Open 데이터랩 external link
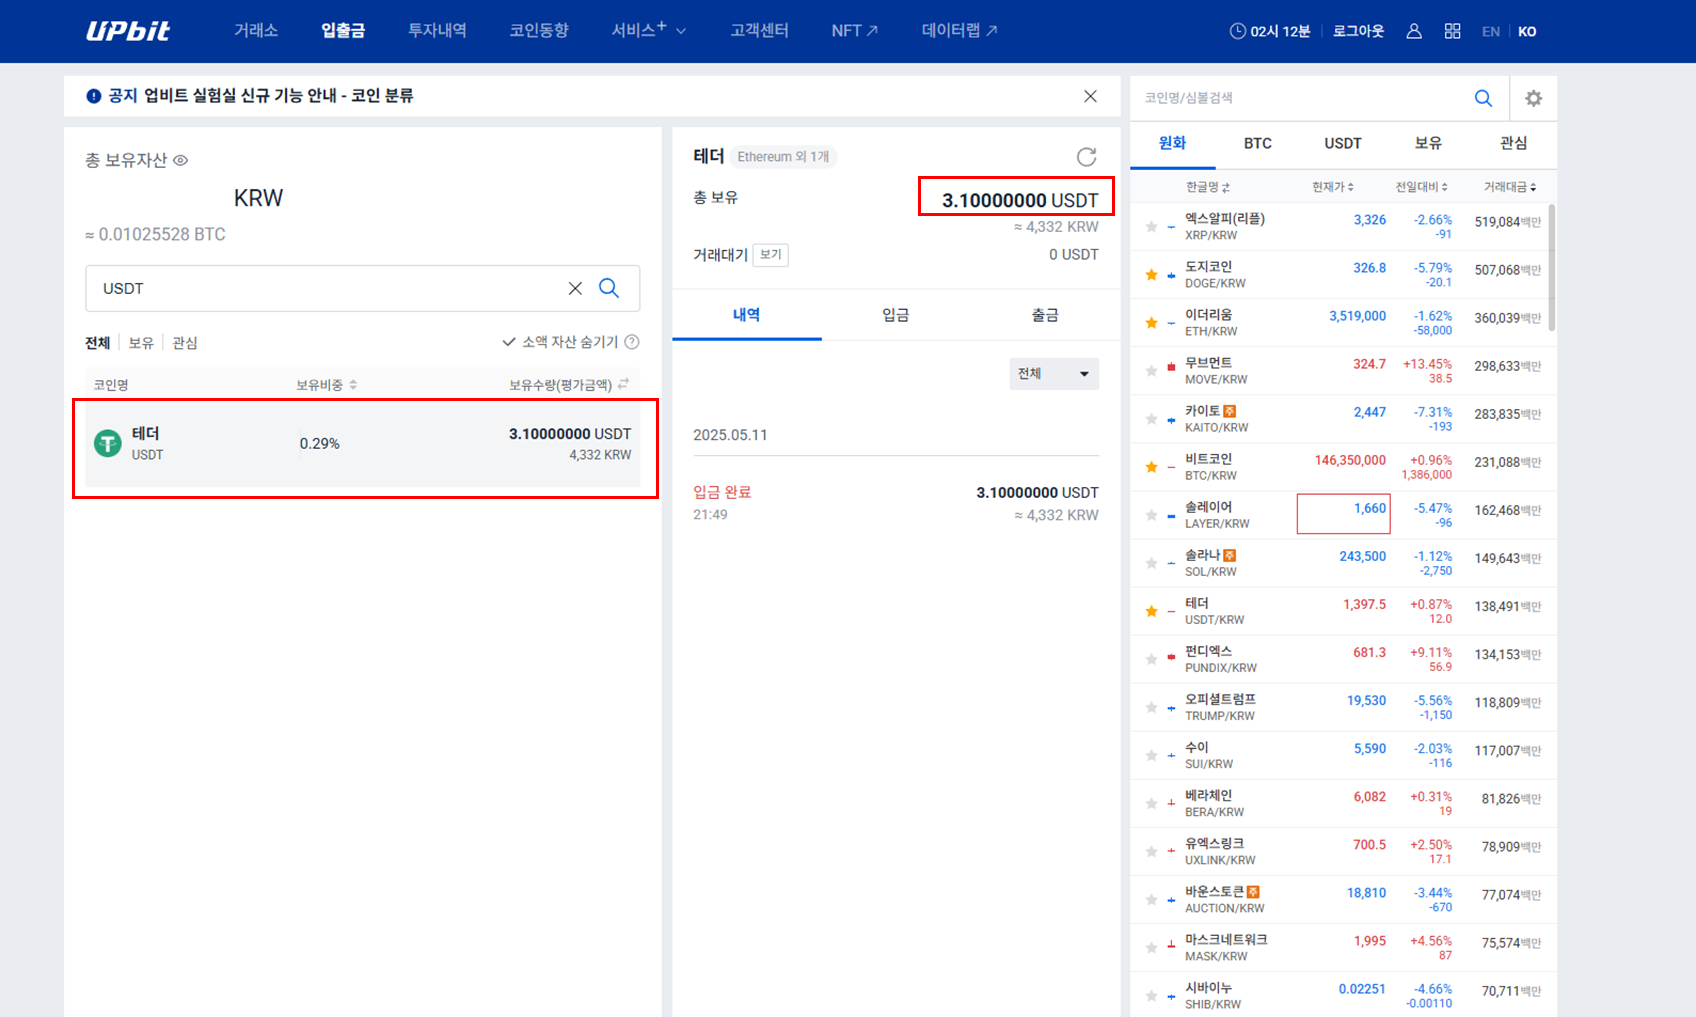Image resolution: width=1696 pixels, height=1017 pixels. pos(960,30)
